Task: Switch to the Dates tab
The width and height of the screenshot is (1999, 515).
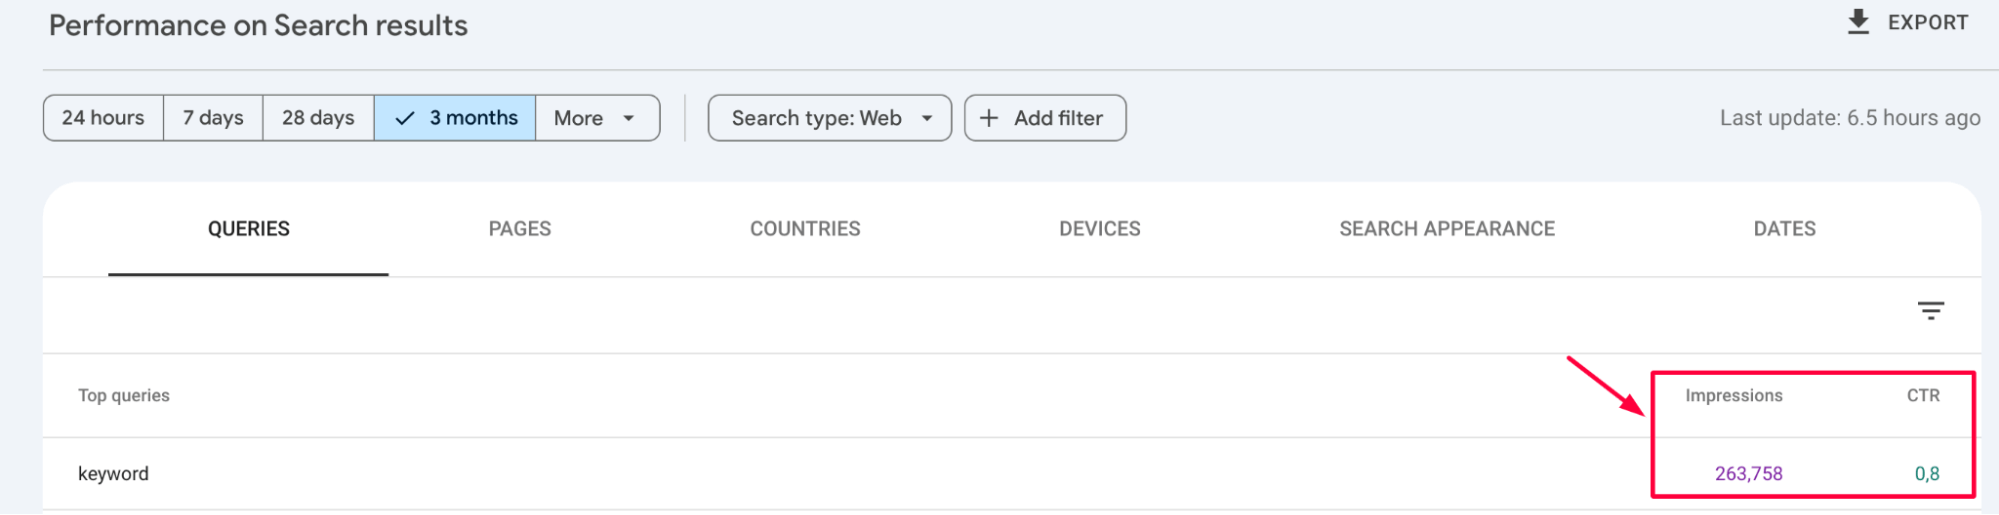Action: click(1784, 229)
